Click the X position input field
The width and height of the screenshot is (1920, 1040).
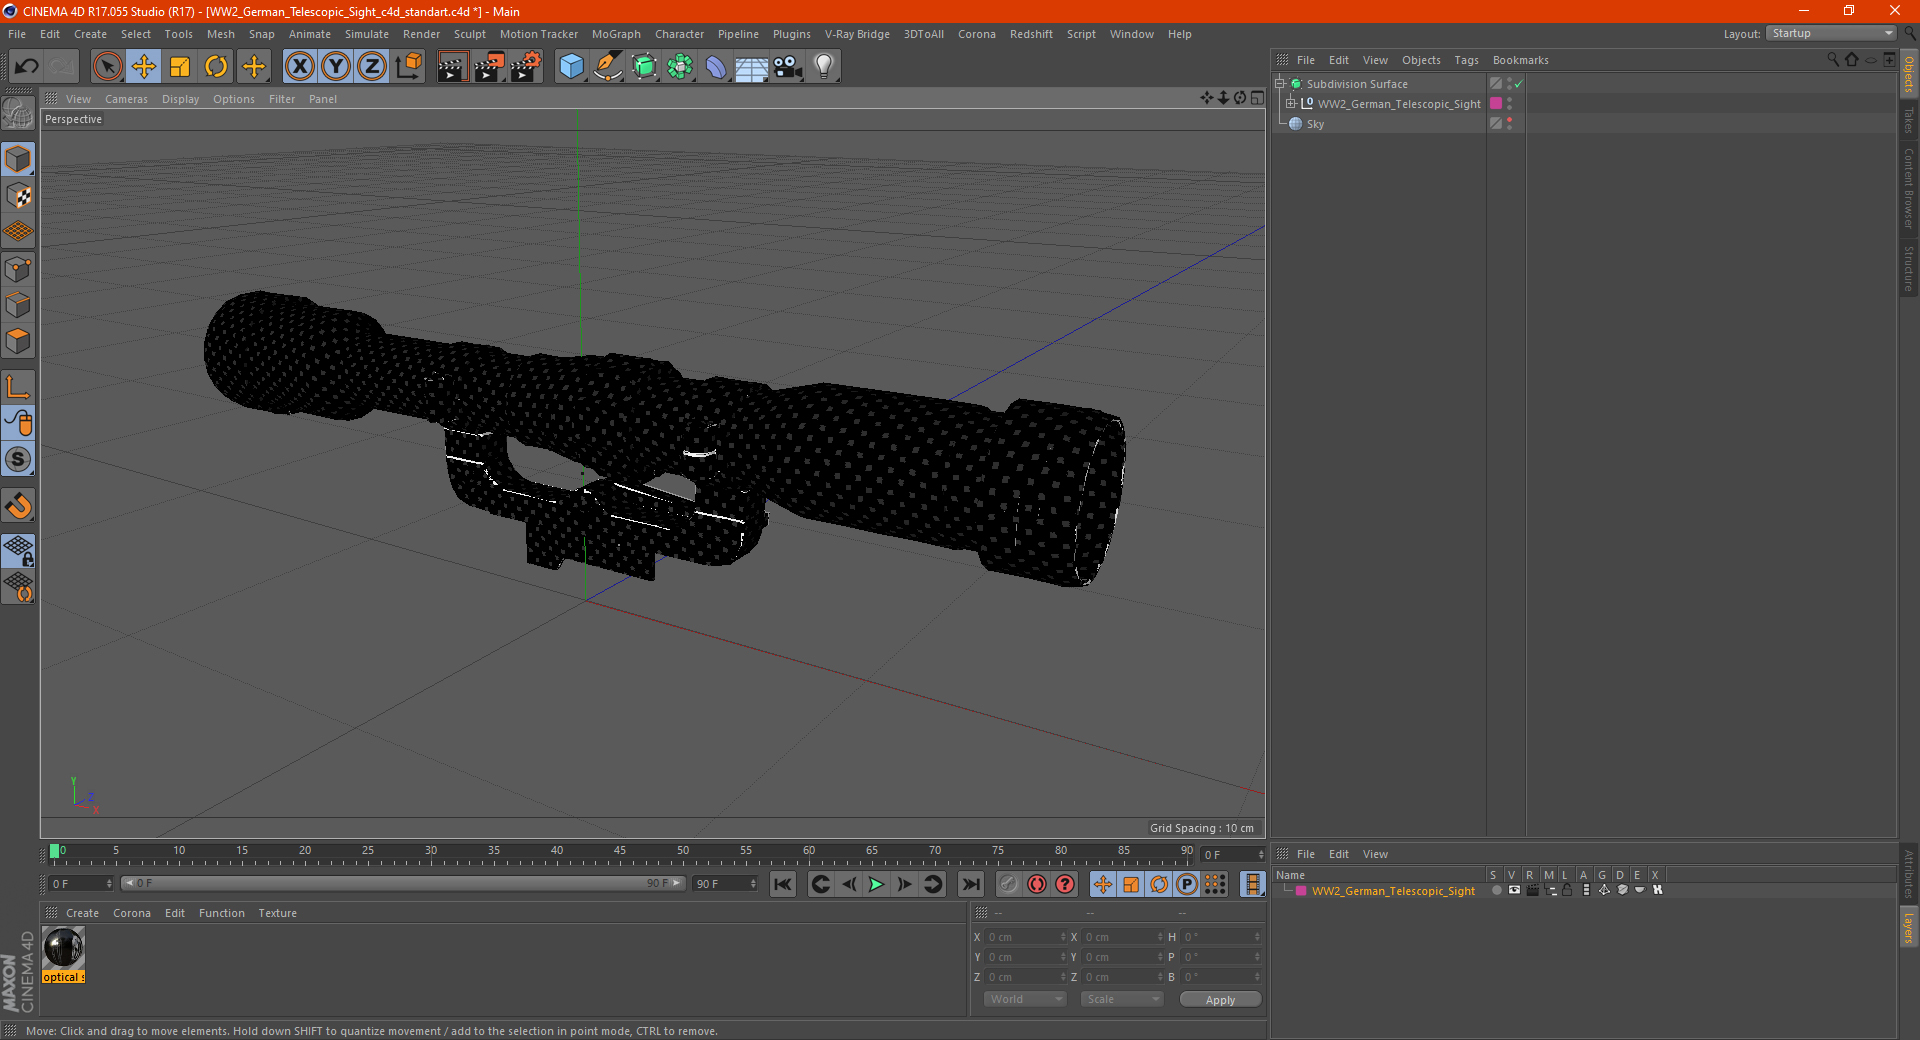pyautogui.click(x=1025, y=937)
